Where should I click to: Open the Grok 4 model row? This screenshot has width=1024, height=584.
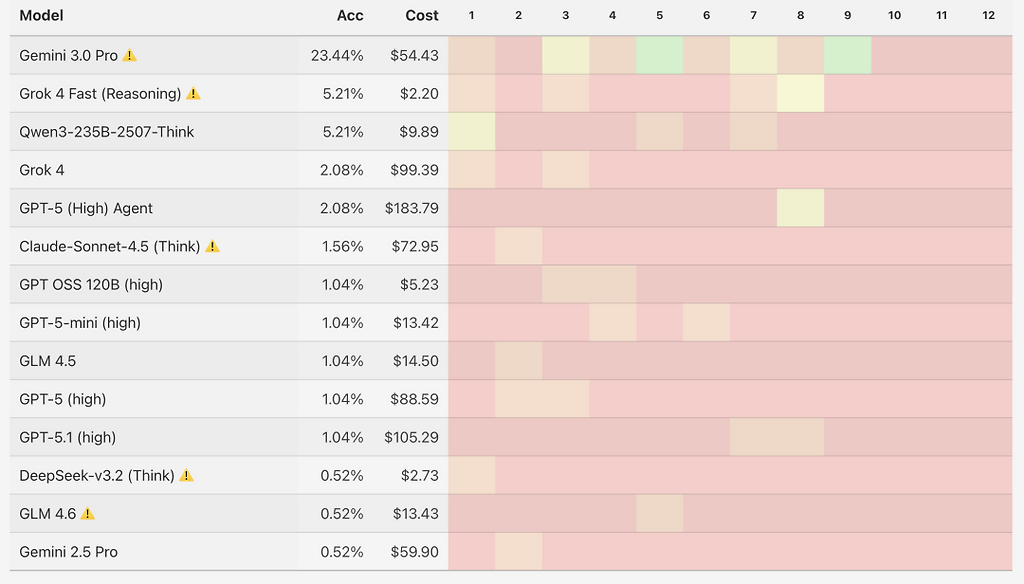tap(42, 170)
